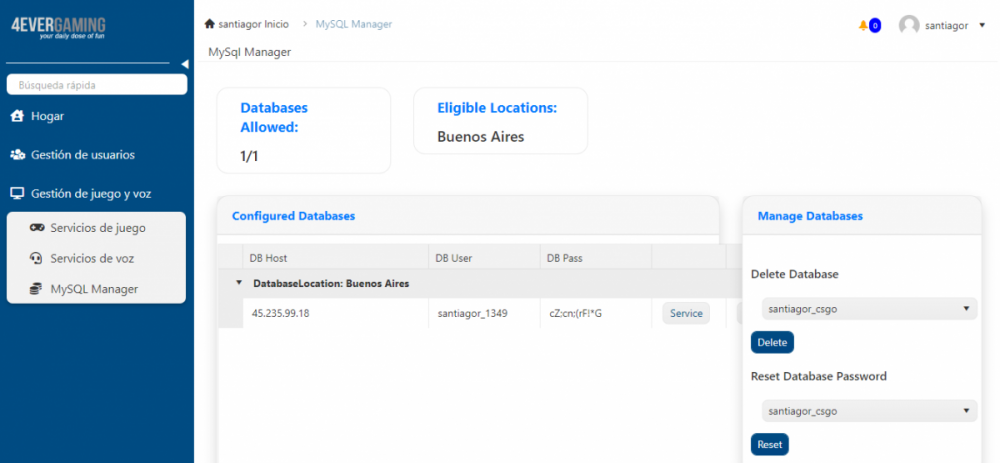Viewport: 1000px width, 463px height.
Task: Click the Servicios de voz headset icon
Action: [x=36, y=258]
